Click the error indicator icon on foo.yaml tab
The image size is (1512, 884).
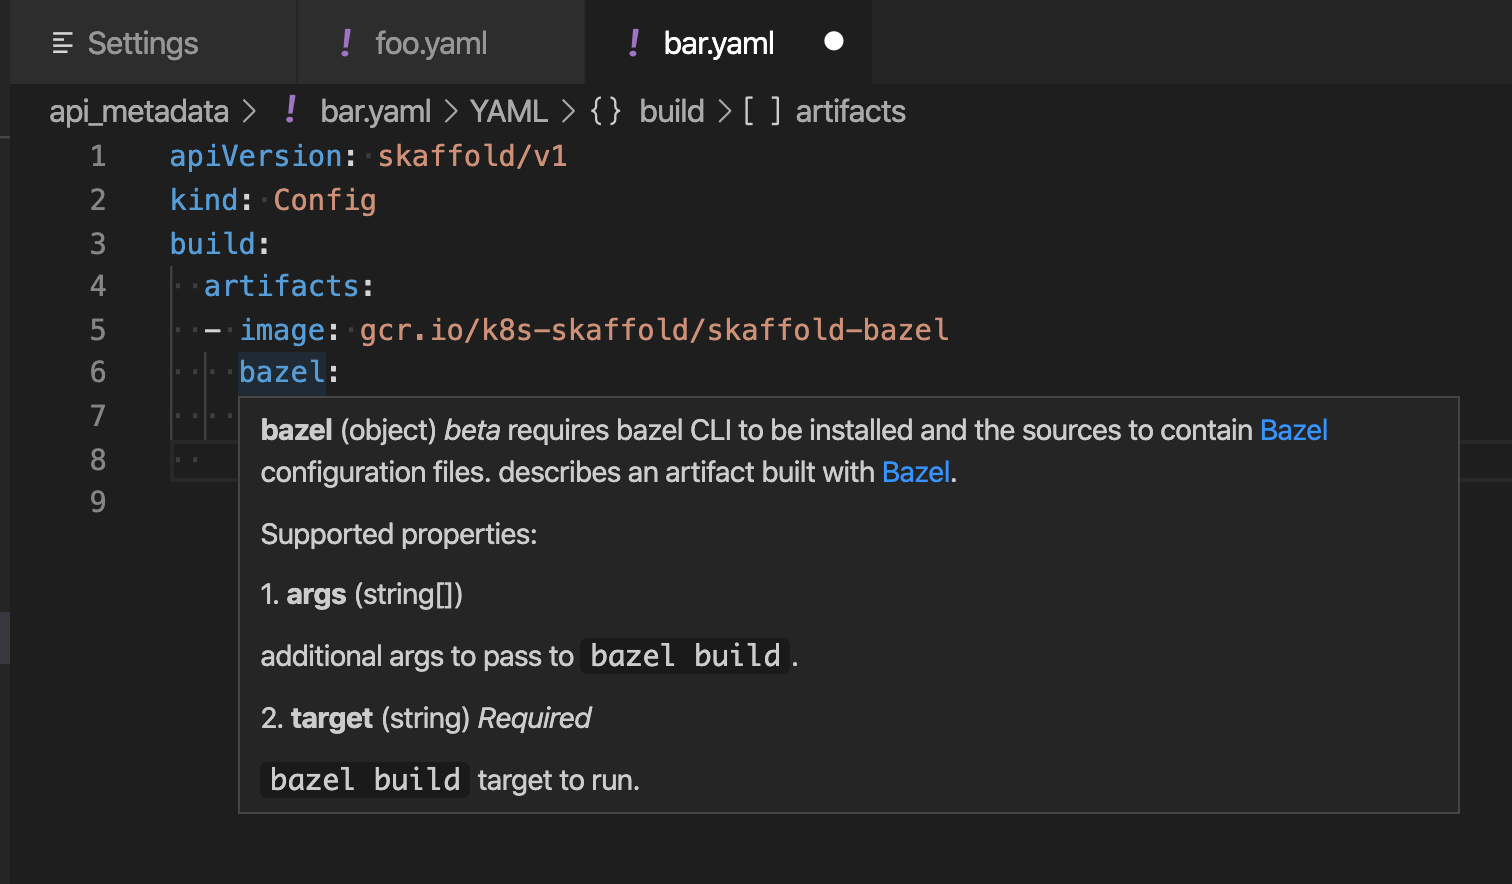click(x=345, y=42)
